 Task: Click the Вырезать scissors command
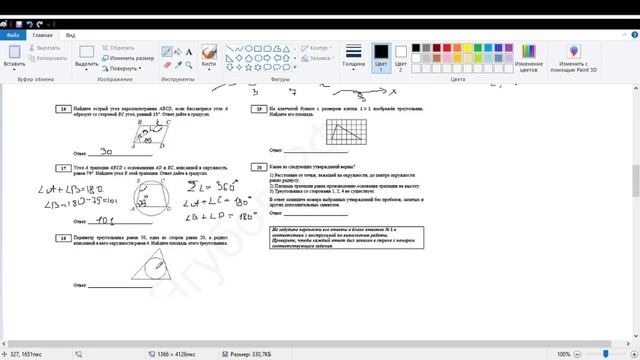click(44, 48)
